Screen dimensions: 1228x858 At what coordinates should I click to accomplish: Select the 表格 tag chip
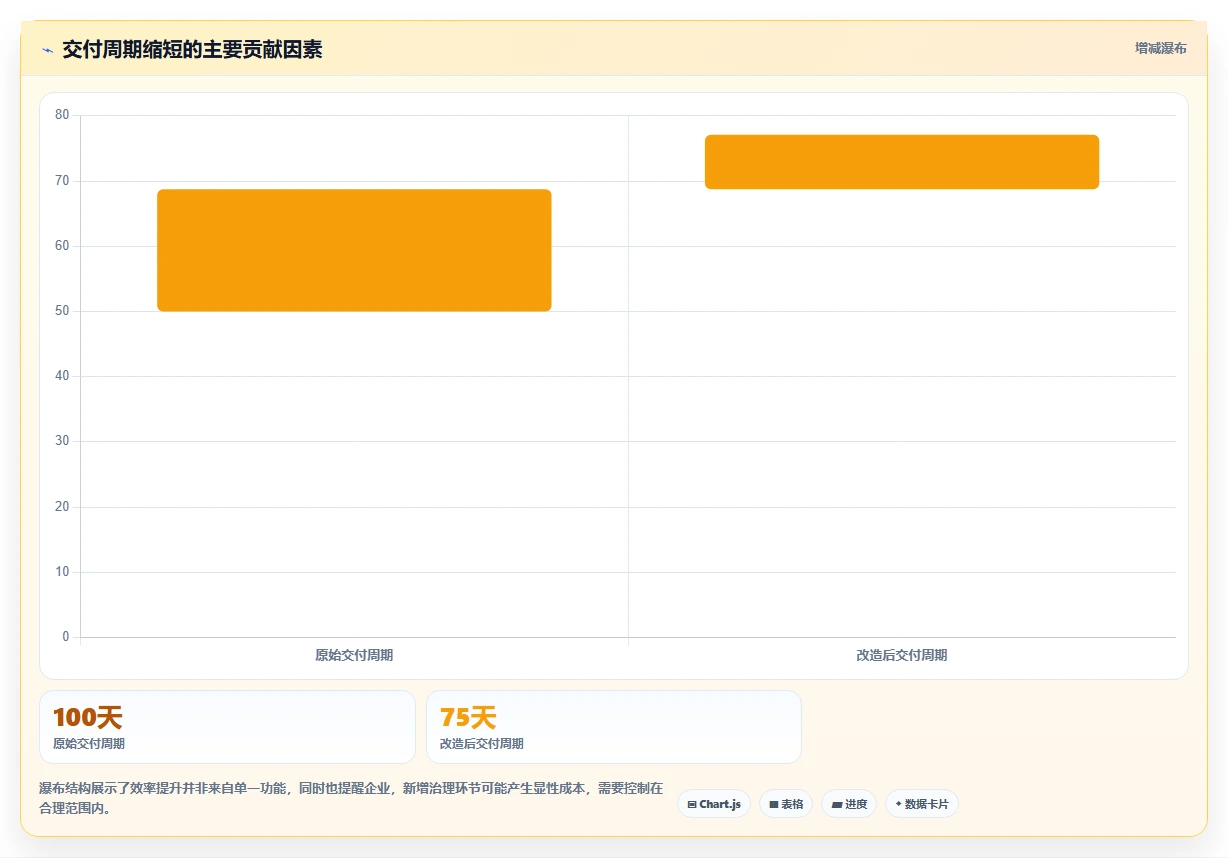coord(786,804)
